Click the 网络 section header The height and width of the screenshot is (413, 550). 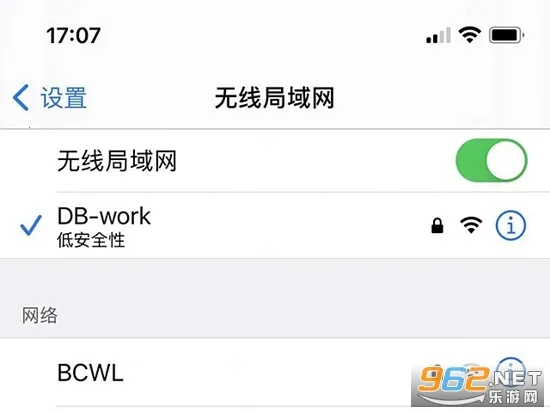pos(40,315)
